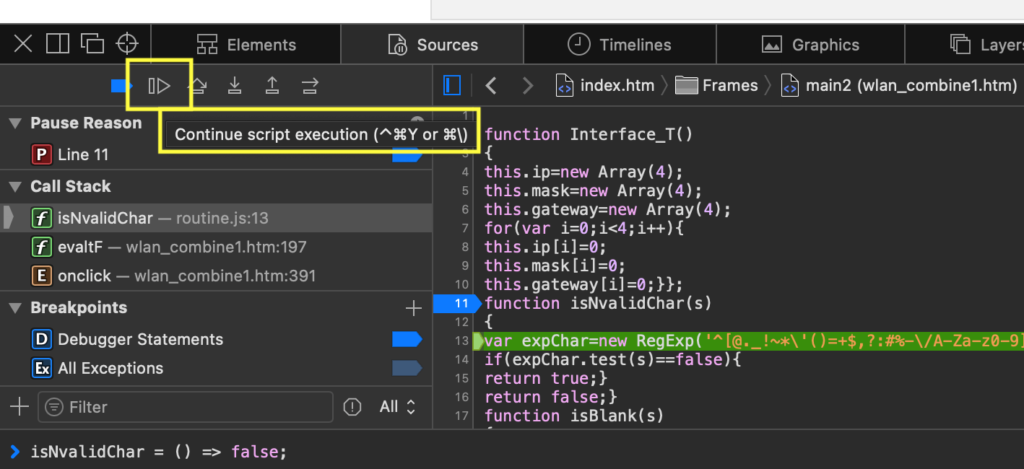1024x469 pixels.
Task: Click the line 11 breakpoint marker
Action: (x=459, y=303)
